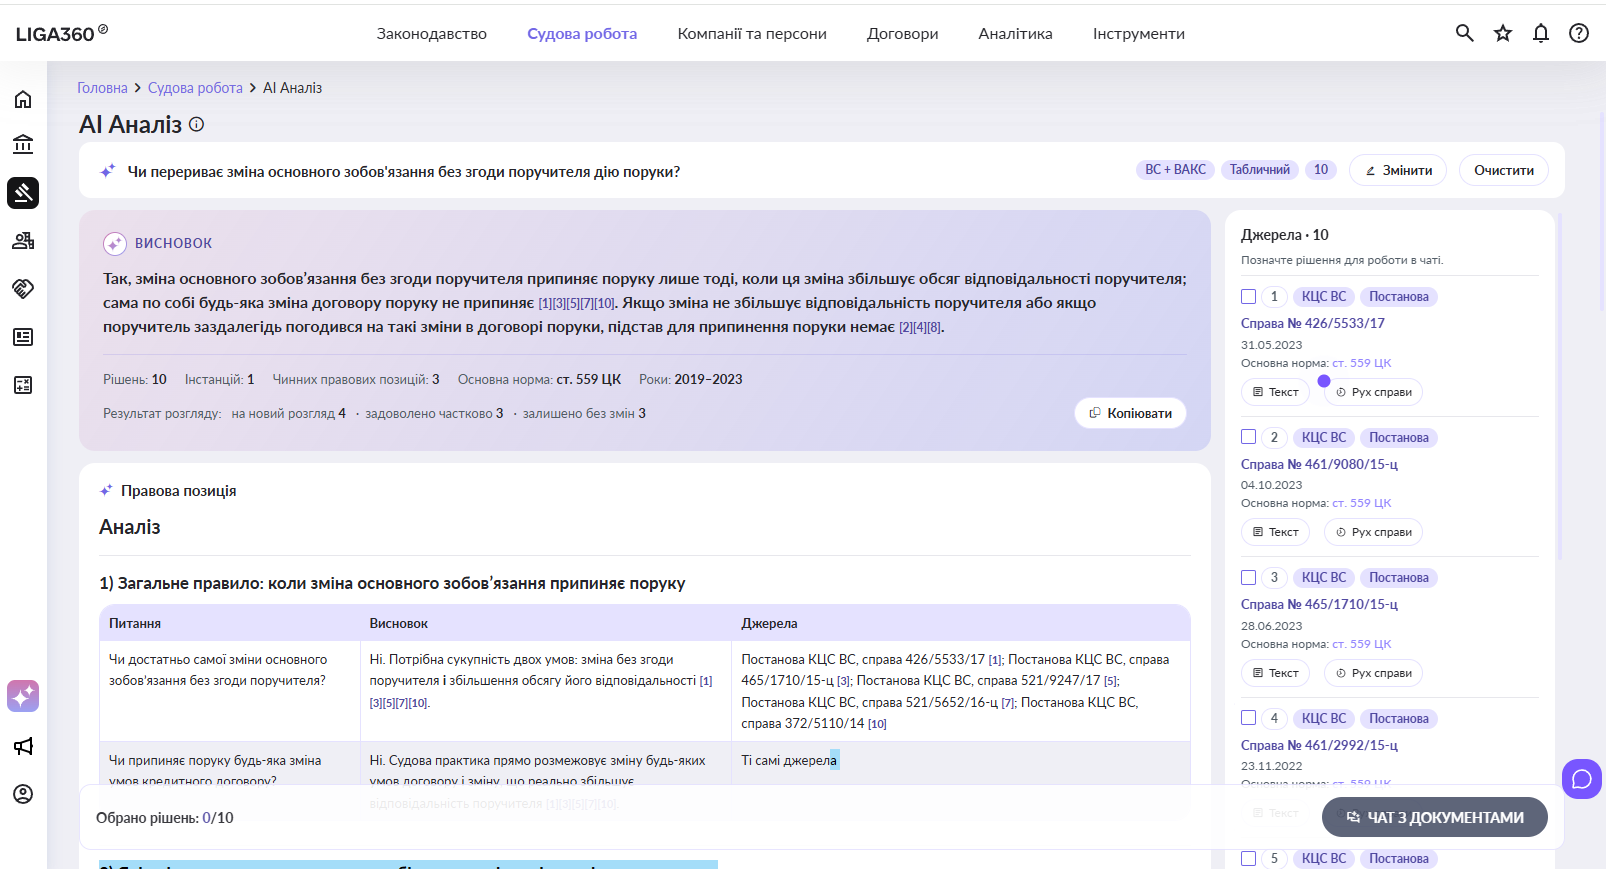1606x869 pixels.
Task: Open user profile icon in sidebar
Action: click(23, 794)
